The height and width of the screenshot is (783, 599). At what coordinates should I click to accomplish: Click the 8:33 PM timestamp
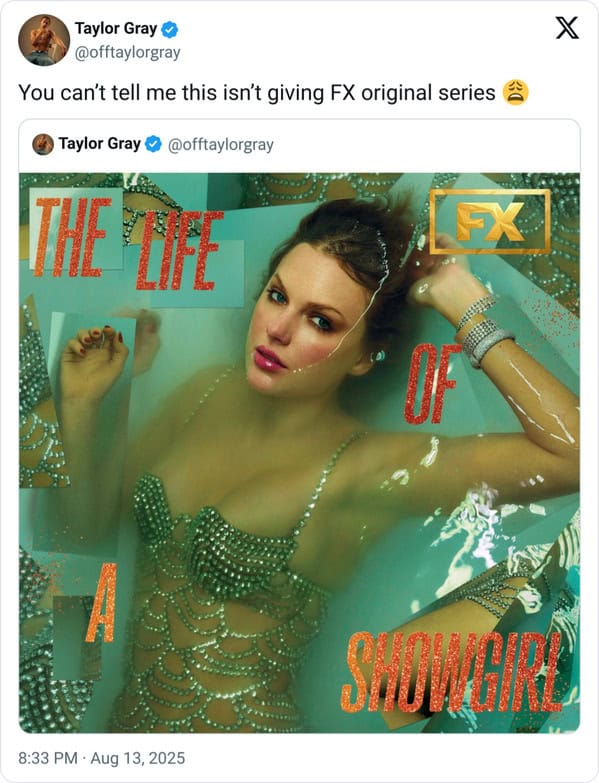coord(48,758)
